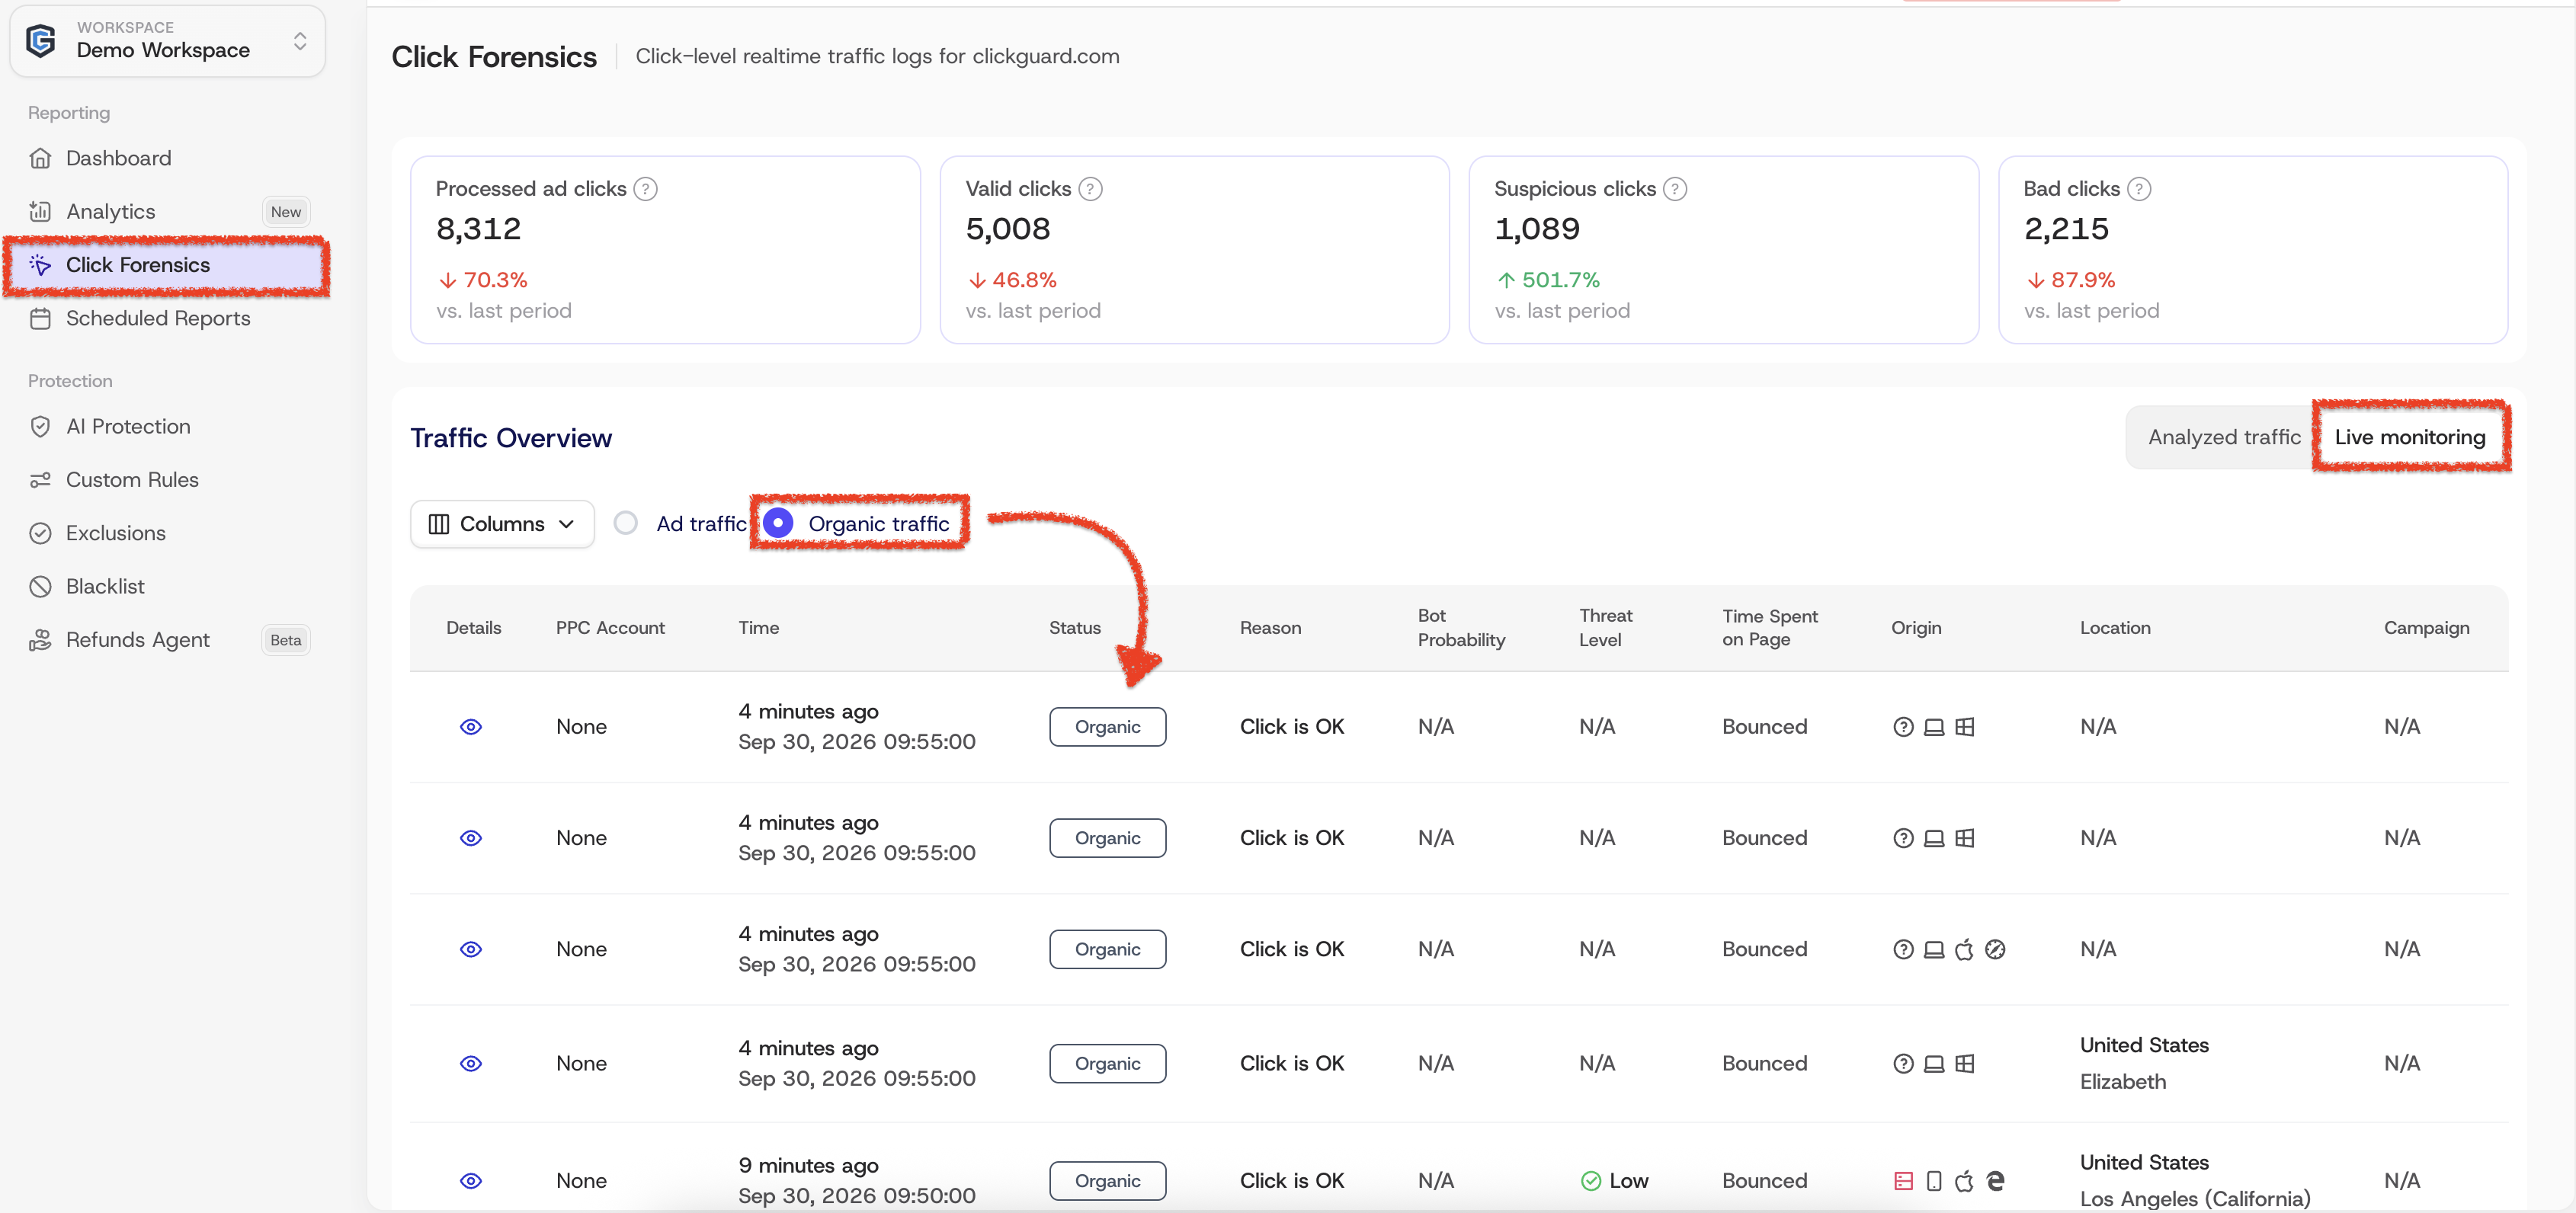Click the New badge beside Analytics
The image size is (2576, 1213).
click(286, 212)
